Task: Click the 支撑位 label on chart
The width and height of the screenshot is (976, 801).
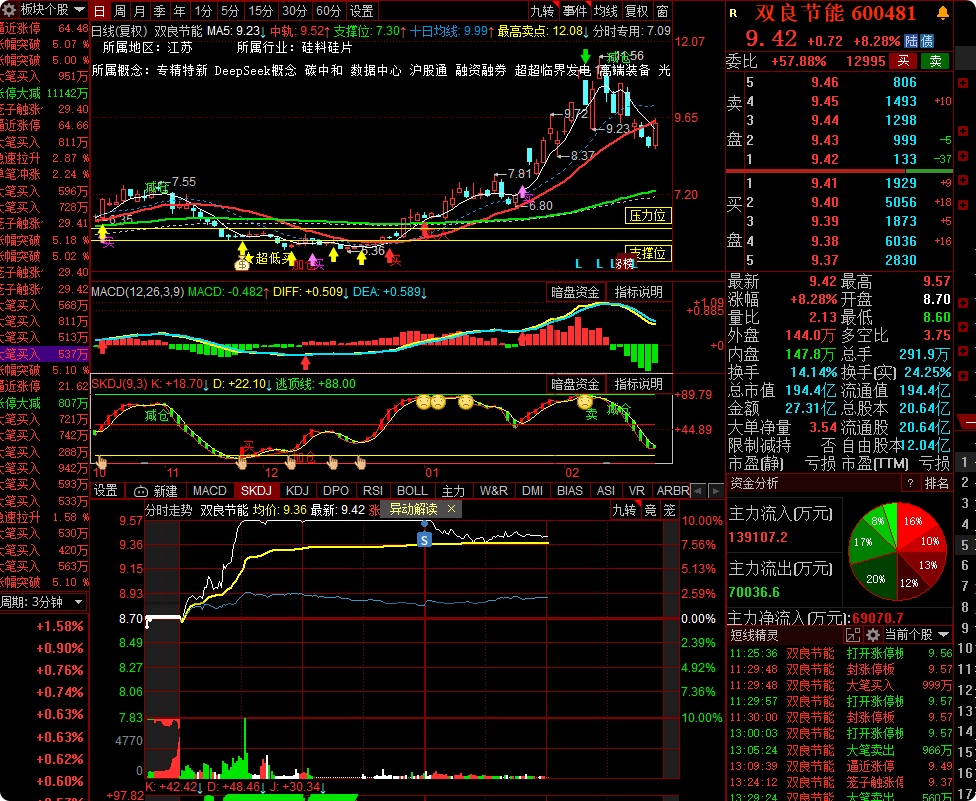Action: tap(648, 253)
